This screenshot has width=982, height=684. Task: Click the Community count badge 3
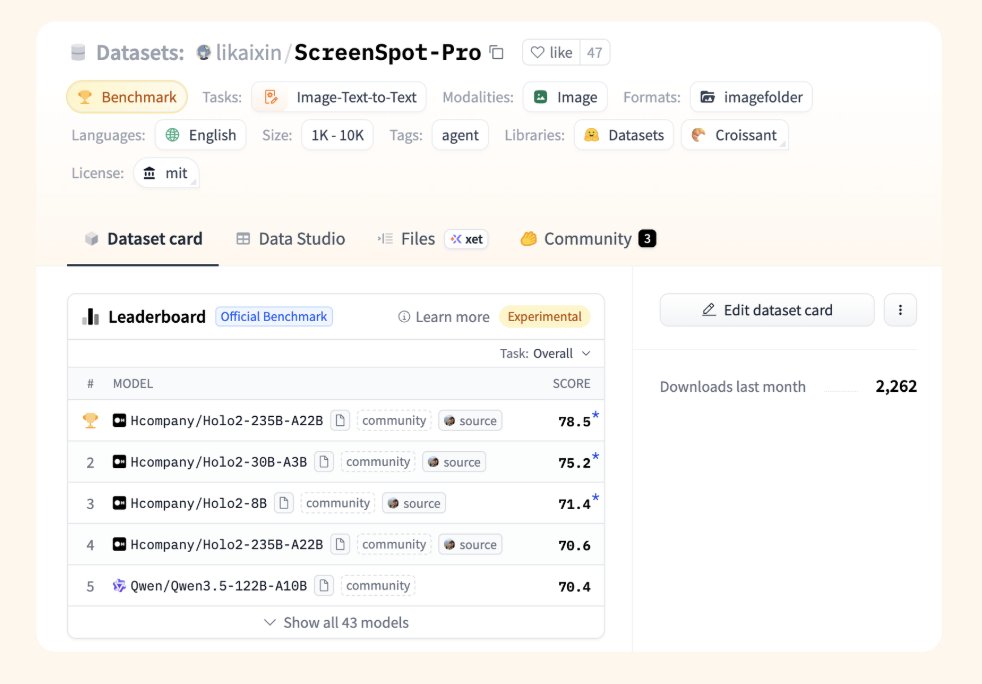[647, 239]
